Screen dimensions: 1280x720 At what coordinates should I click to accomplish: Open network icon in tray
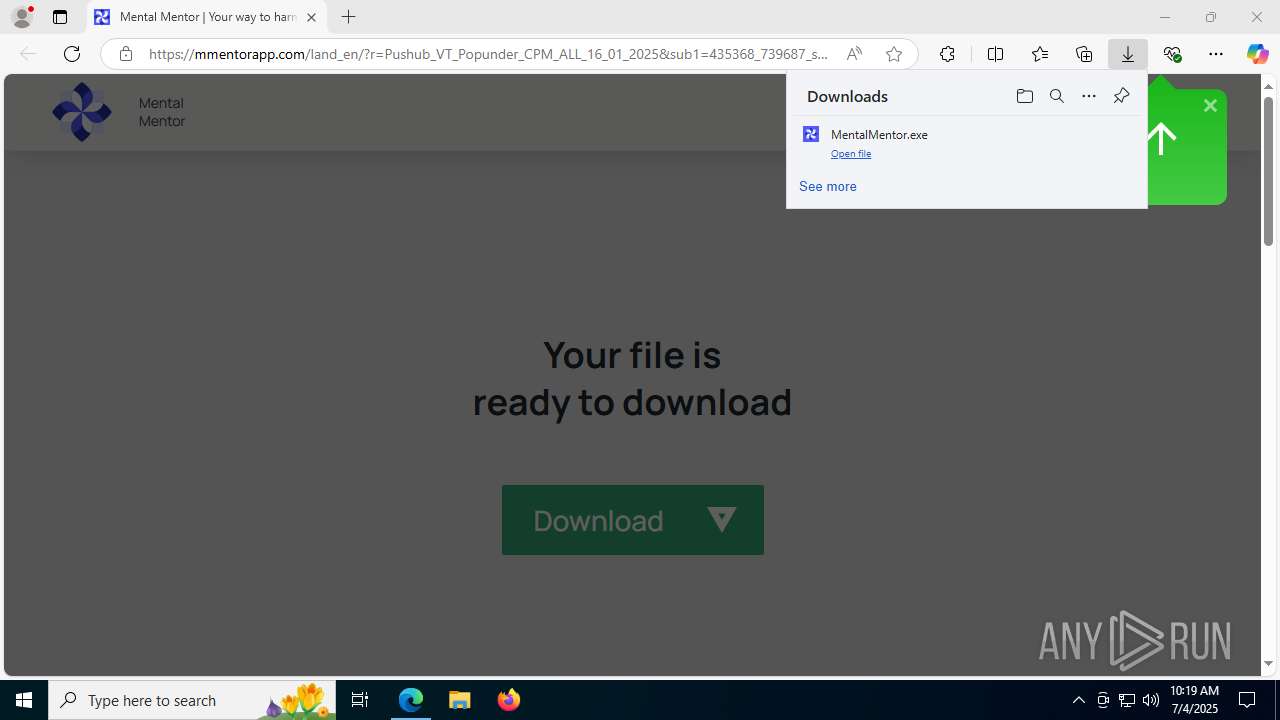tap(1127, 700)
